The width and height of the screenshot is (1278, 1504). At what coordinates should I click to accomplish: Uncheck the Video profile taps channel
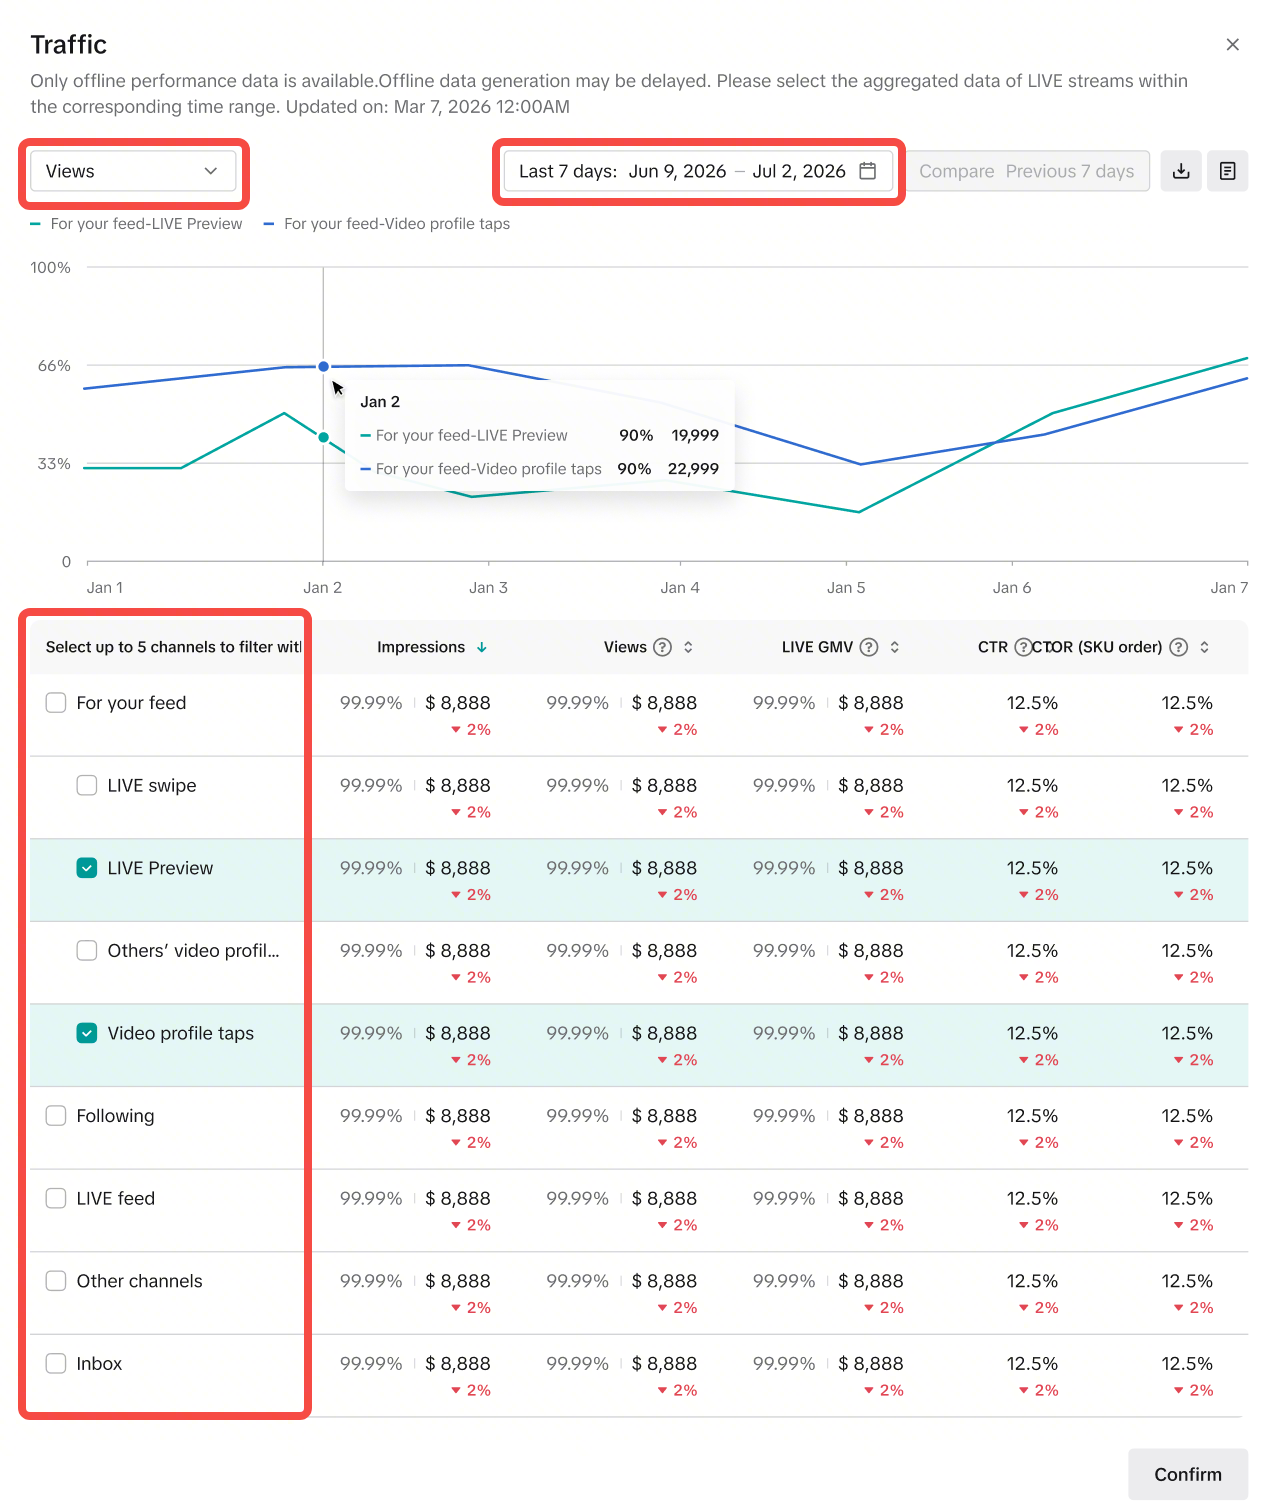(x=87, y=1033)
